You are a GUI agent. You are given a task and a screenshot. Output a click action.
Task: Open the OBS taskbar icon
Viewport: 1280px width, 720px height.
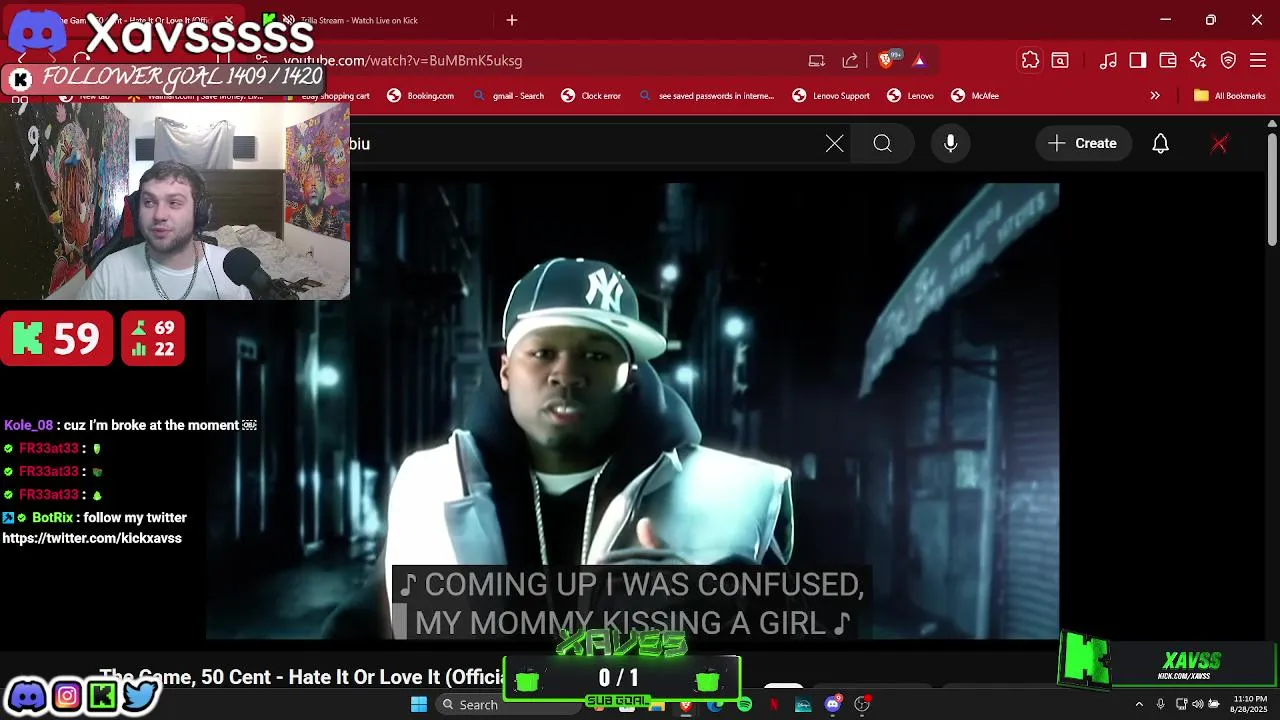(862, 705)
